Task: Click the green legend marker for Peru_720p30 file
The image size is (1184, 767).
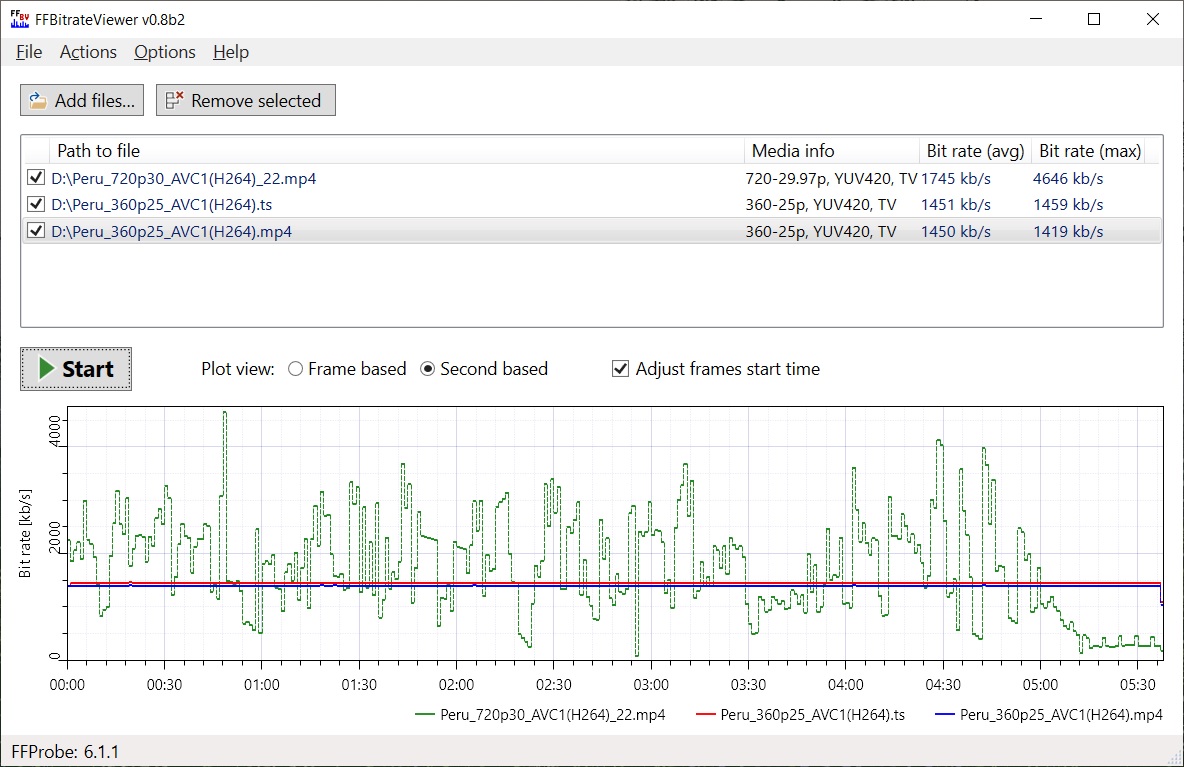Action: 424,715
